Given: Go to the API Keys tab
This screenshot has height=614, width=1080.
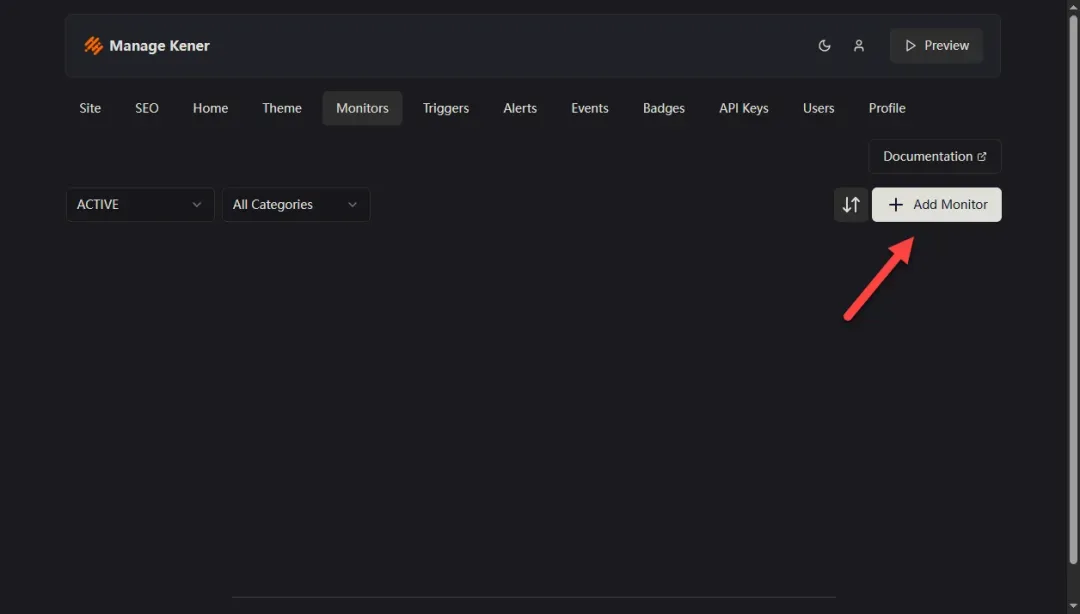Looking at the screenshot, I should [x=743, y=108].
